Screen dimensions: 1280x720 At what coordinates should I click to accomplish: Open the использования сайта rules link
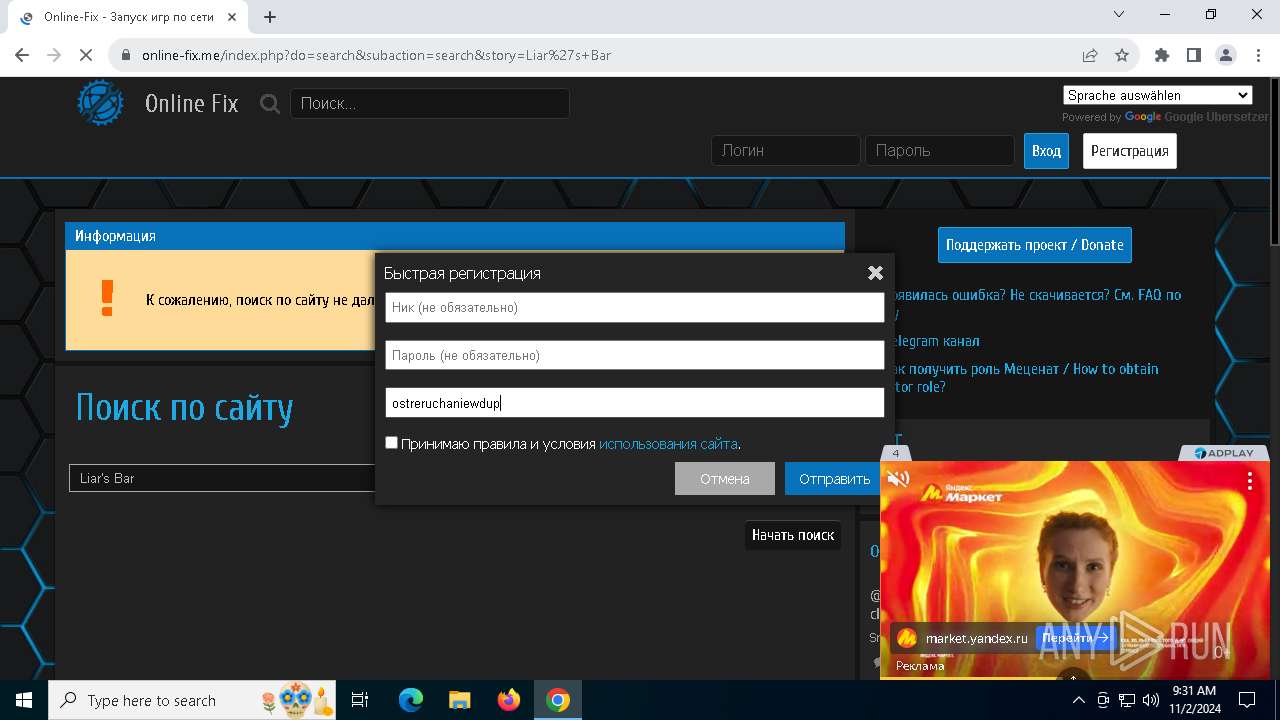coord(668,444)
